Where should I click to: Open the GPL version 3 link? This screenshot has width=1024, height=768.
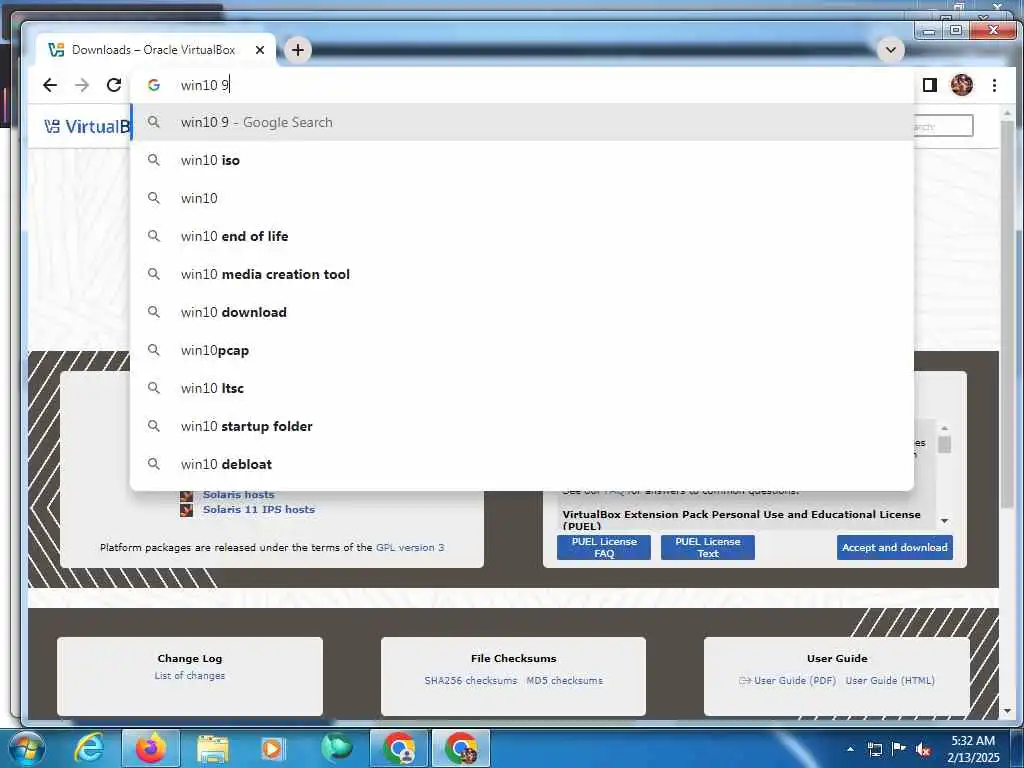pos(410,547)
